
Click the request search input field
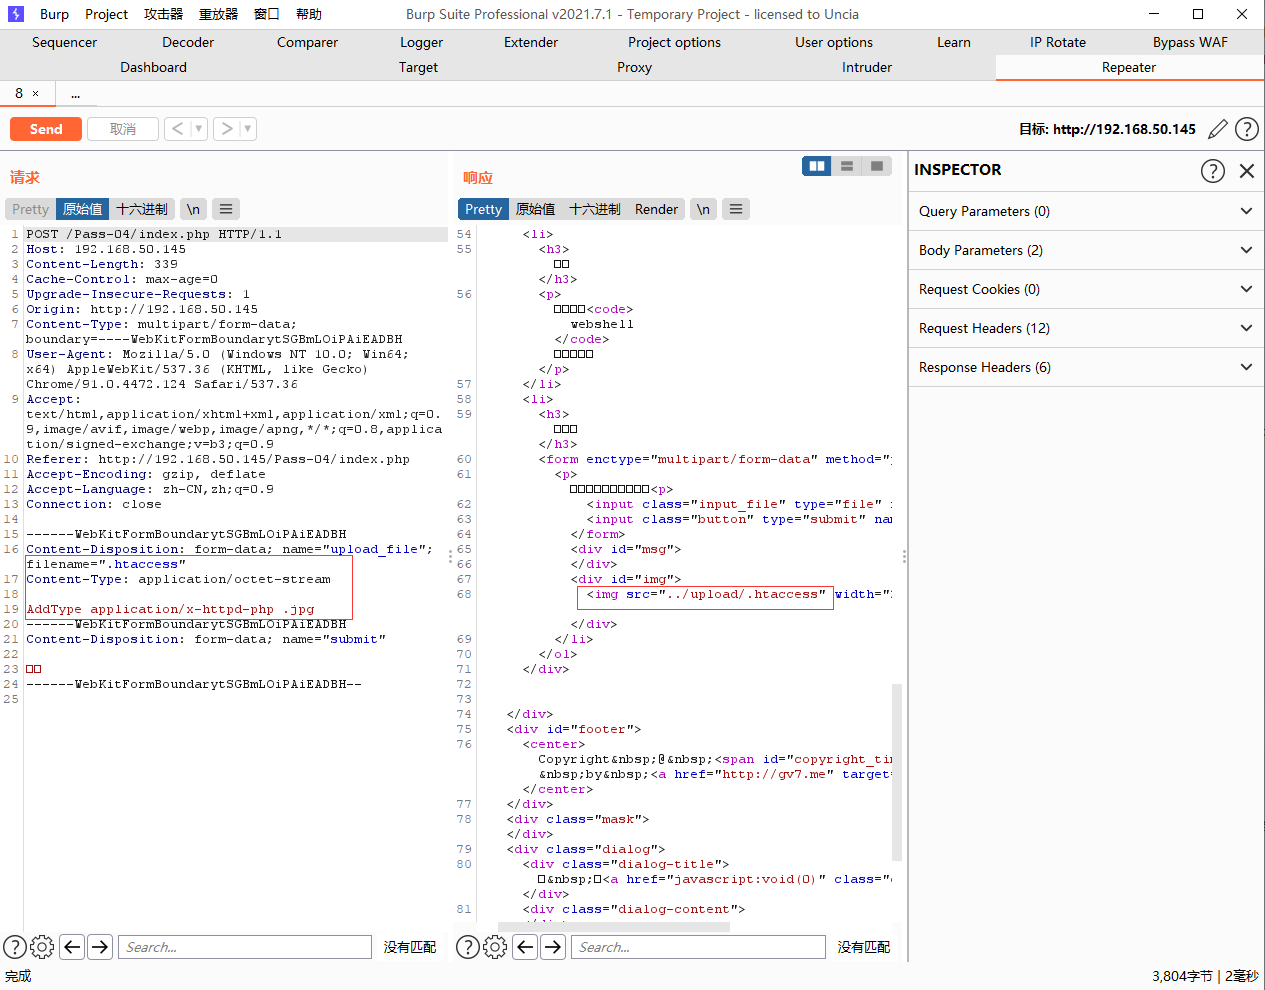point(245,947)
